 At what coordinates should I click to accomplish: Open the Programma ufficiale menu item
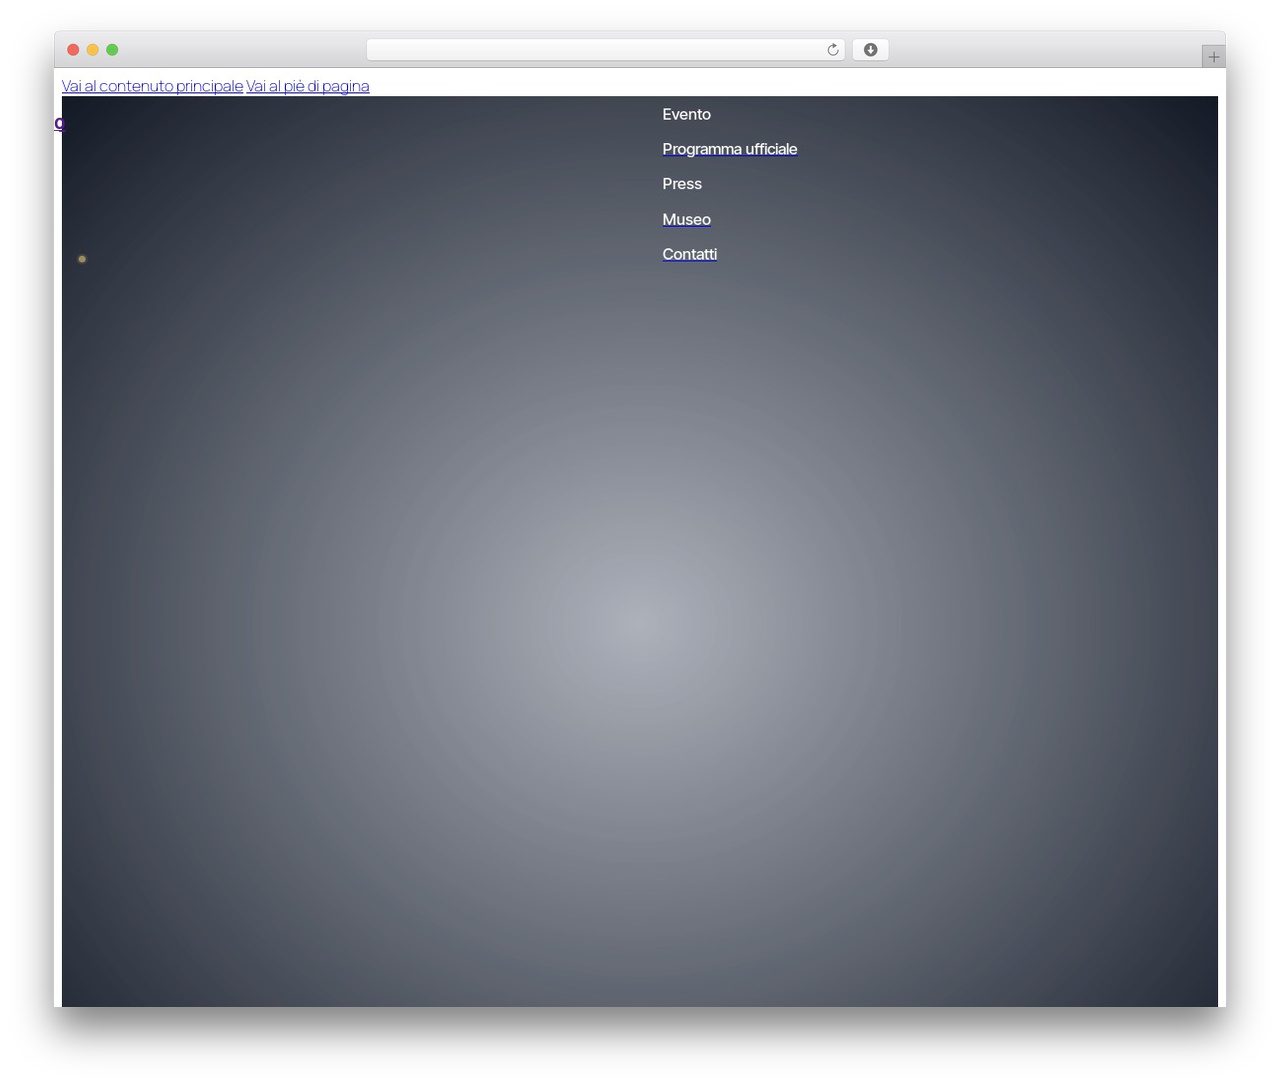point(730,149)
